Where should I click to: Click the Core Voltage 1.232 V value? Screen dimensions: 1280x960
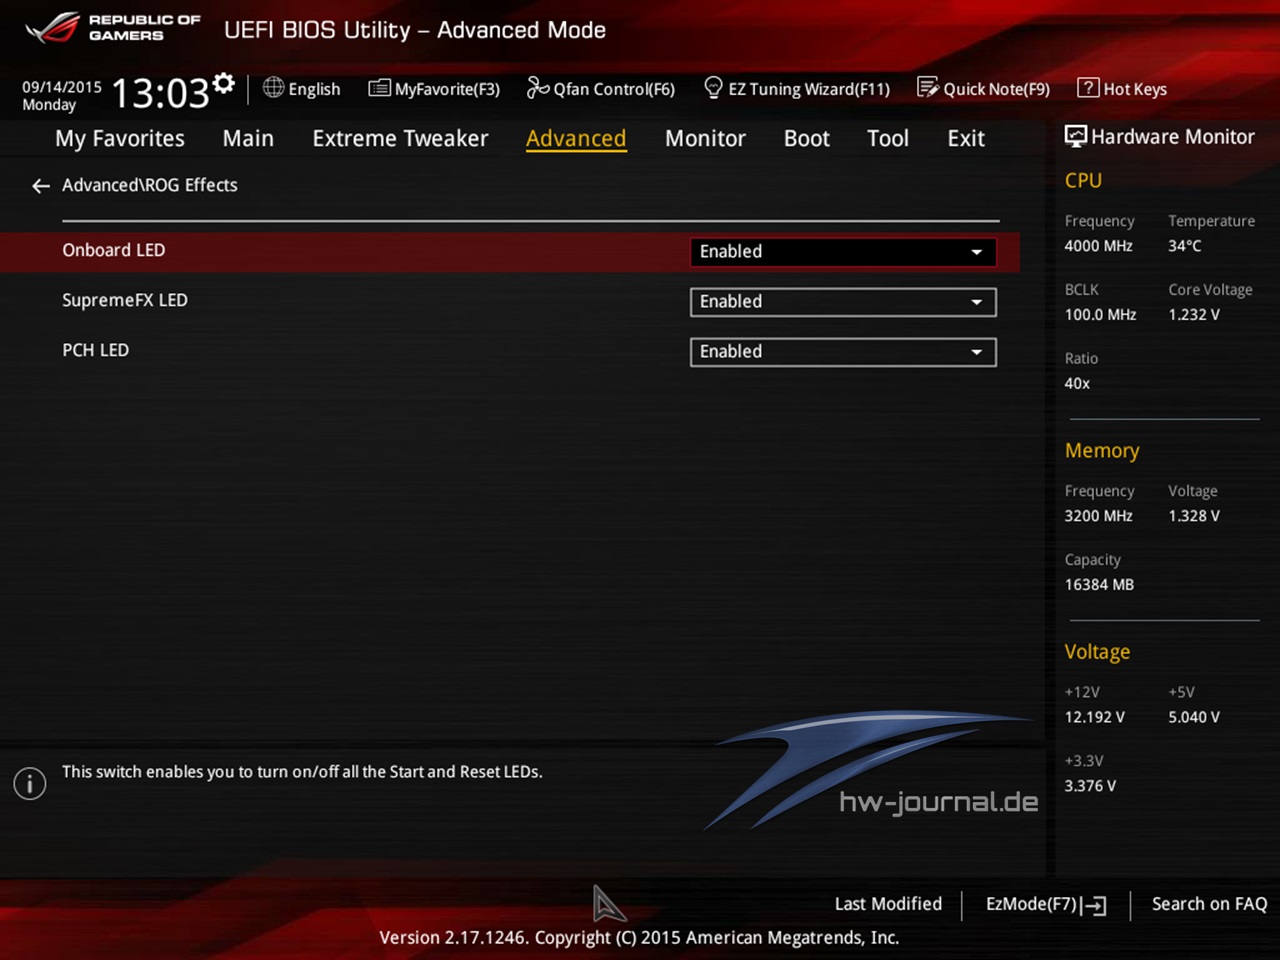coord(1194,315)
